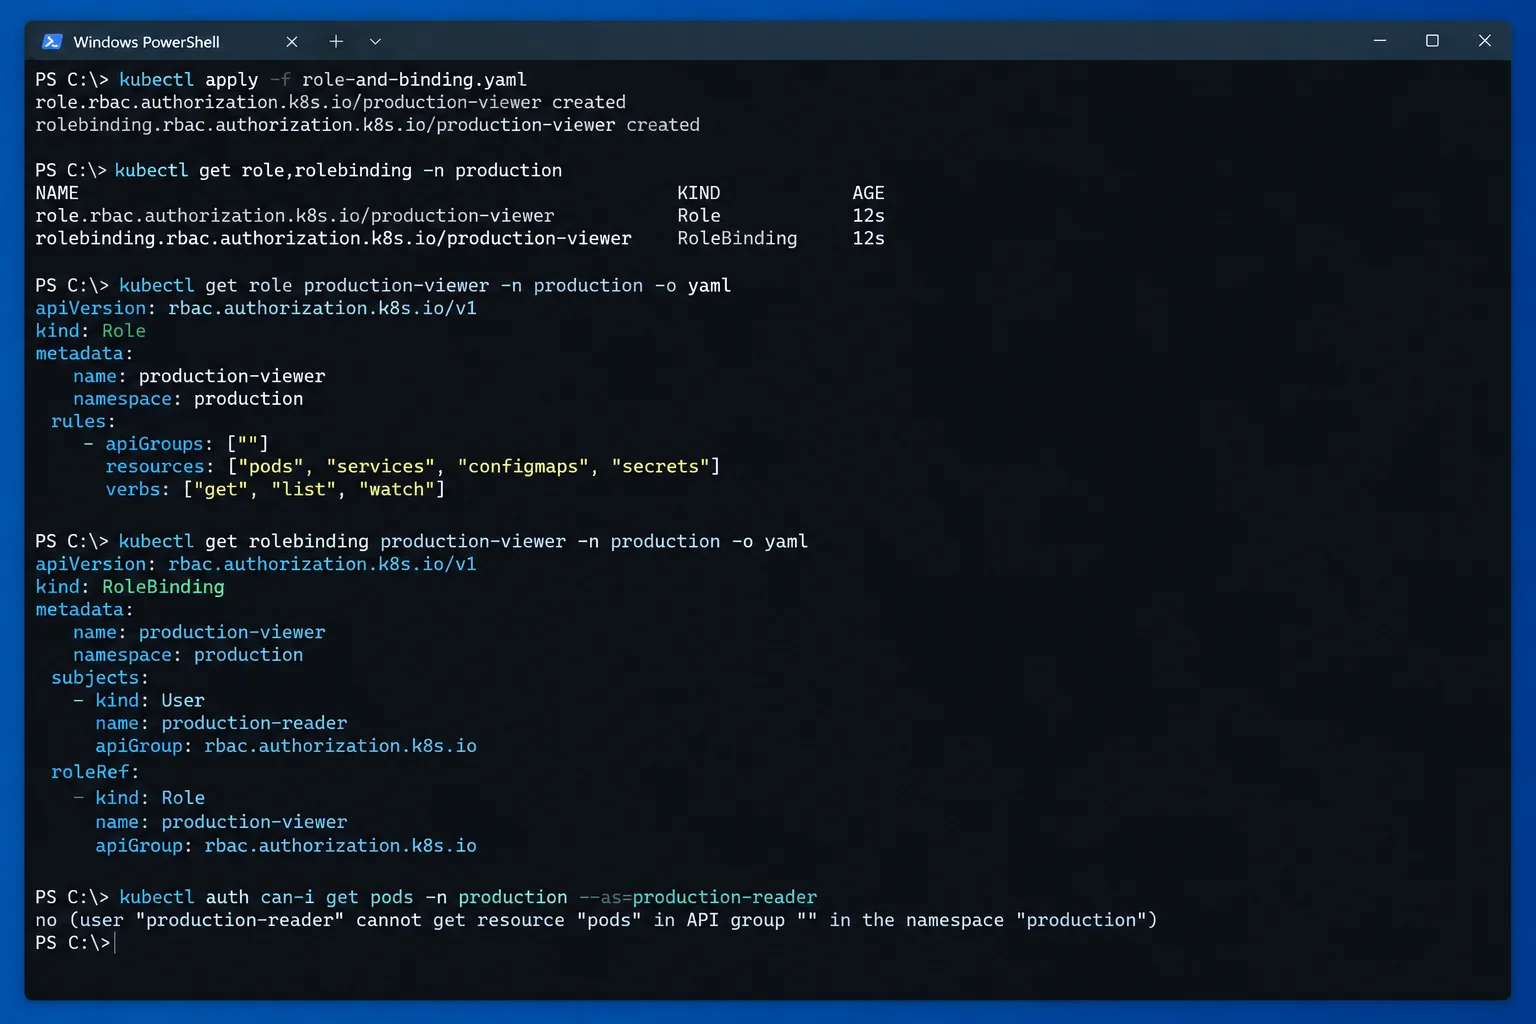The height and width of the screenshot is (1024, 1536).
Task: Click the 'kubectl get role,rolebinding -n production' command
Action: [338, 170]
